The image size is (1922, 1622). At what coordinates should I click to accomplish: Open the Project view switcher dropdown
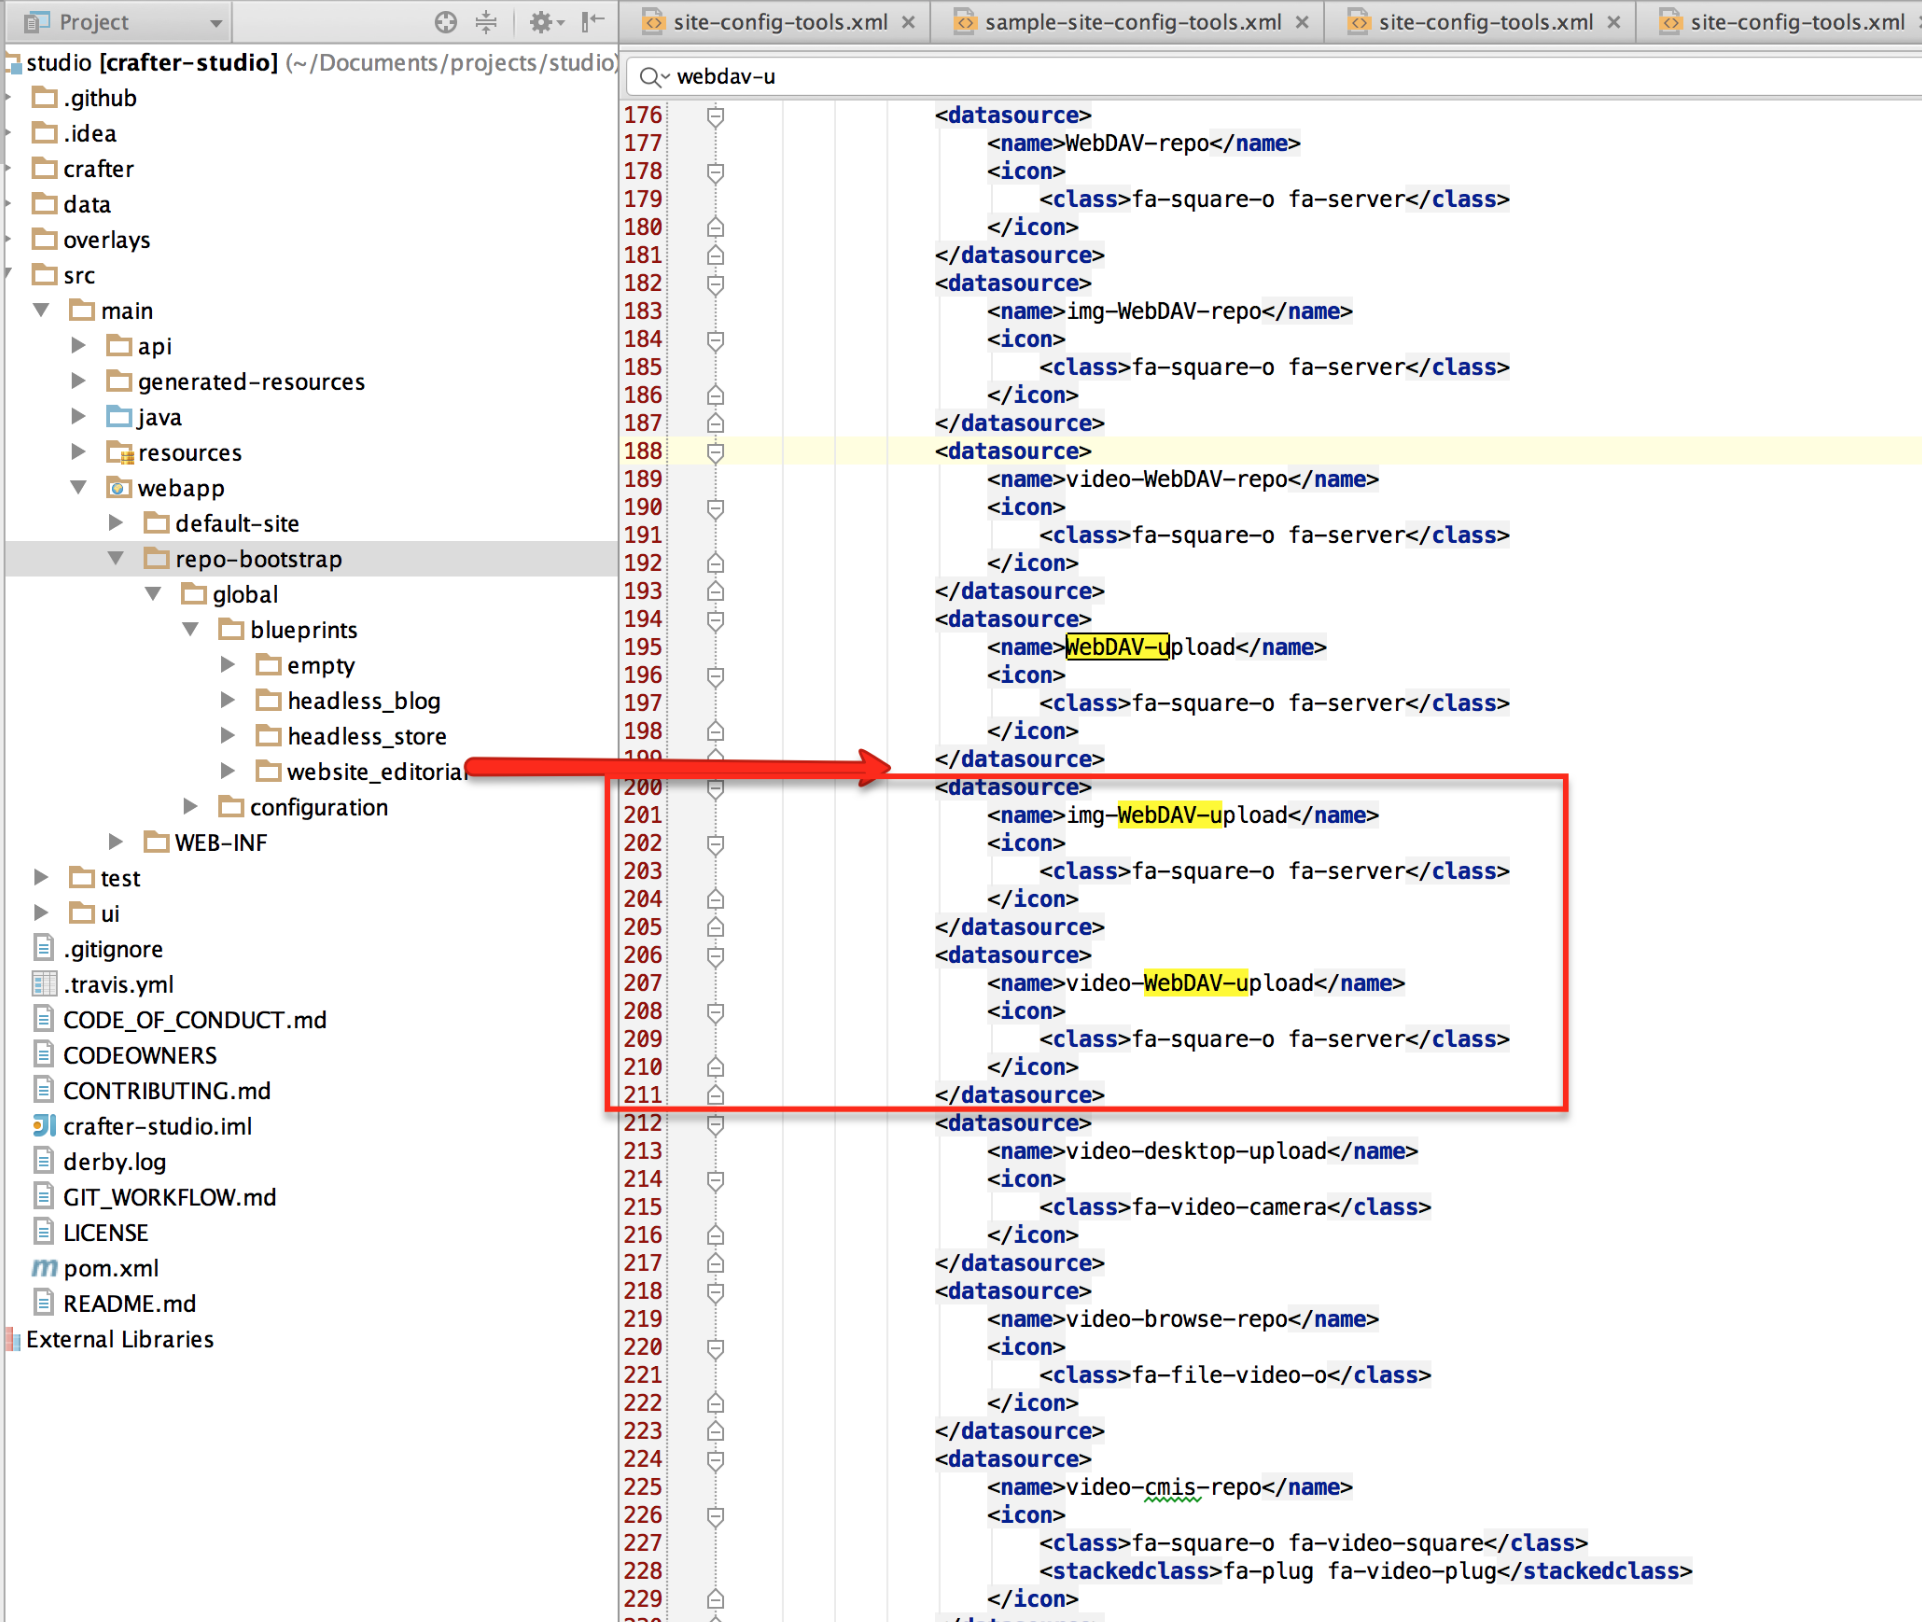(212, 21)
